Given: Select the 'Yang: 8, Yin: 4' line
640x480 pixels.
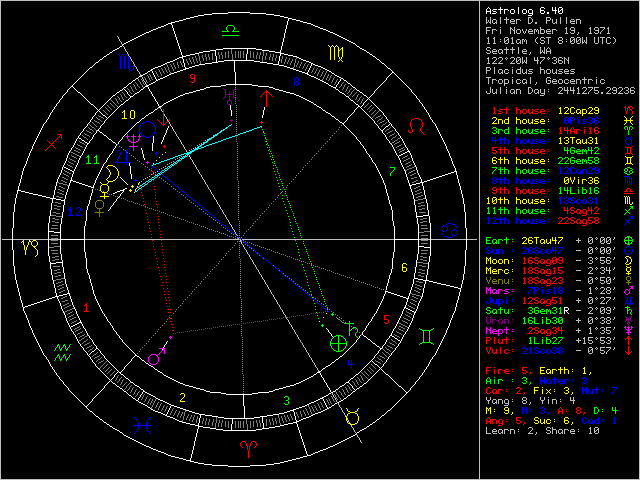Looking at the screenshot, I should point(530,401).
